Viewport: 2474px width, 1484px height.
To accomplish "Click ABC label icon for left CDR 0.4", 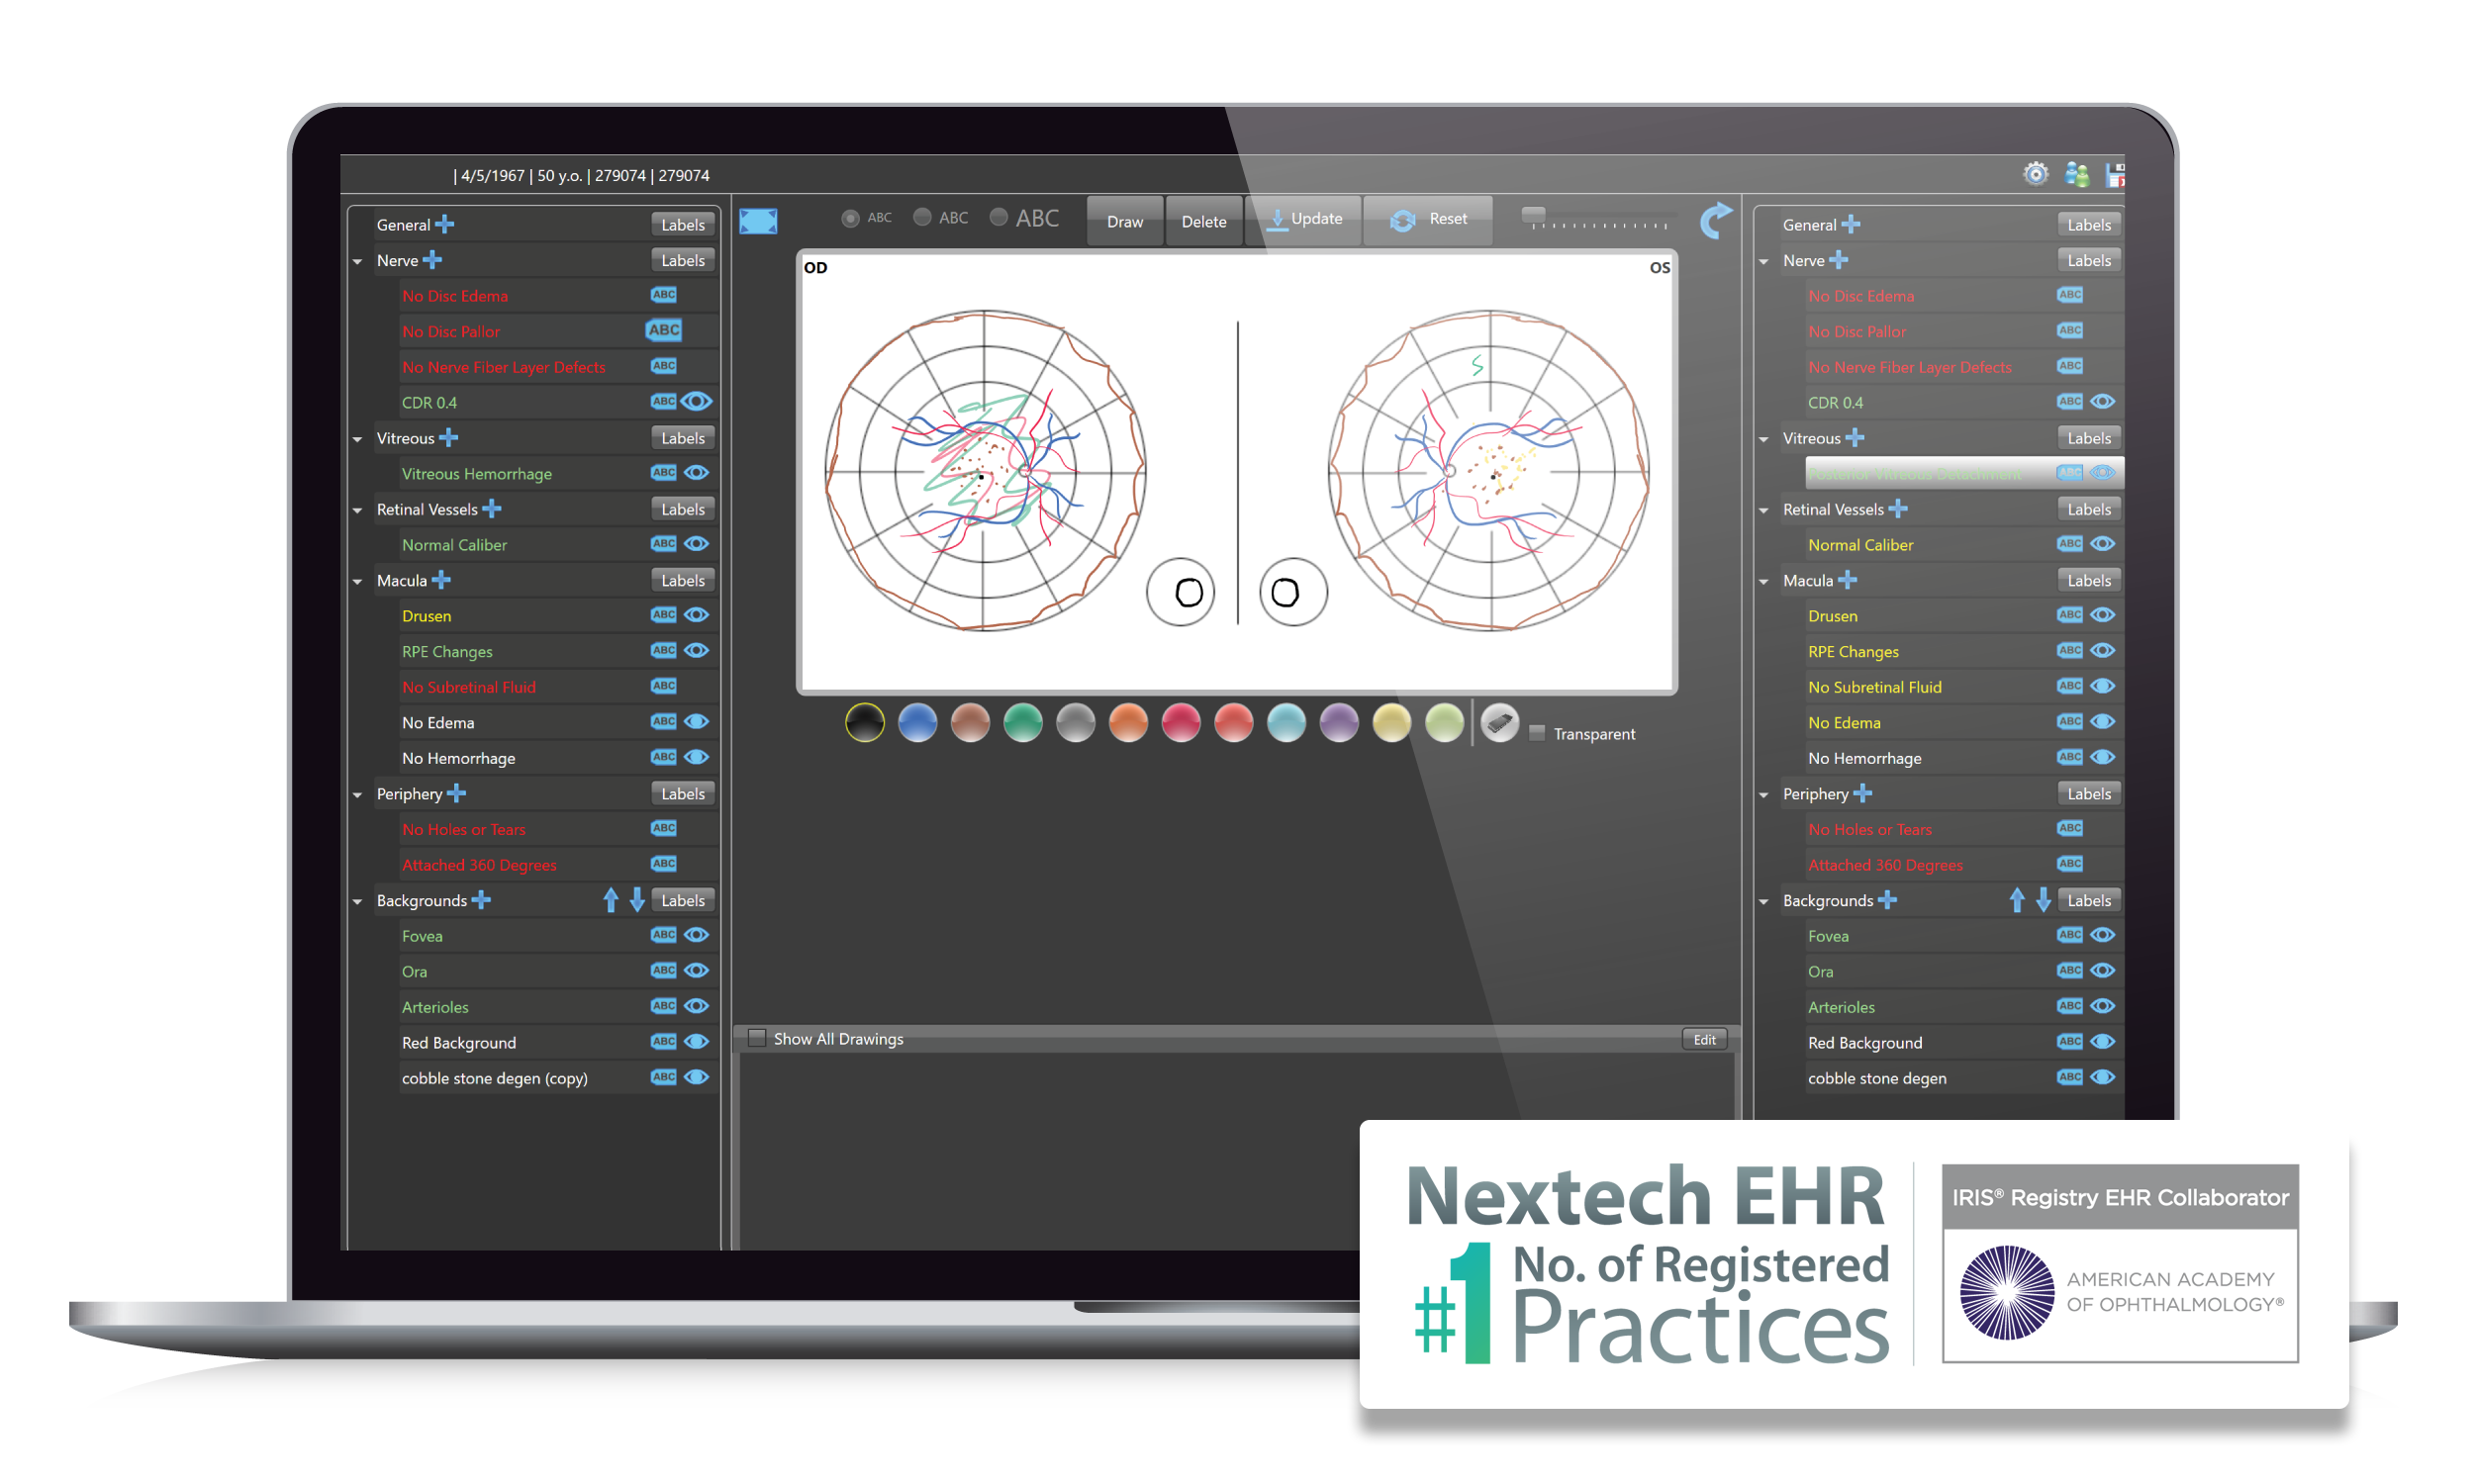I will (664, 401).
